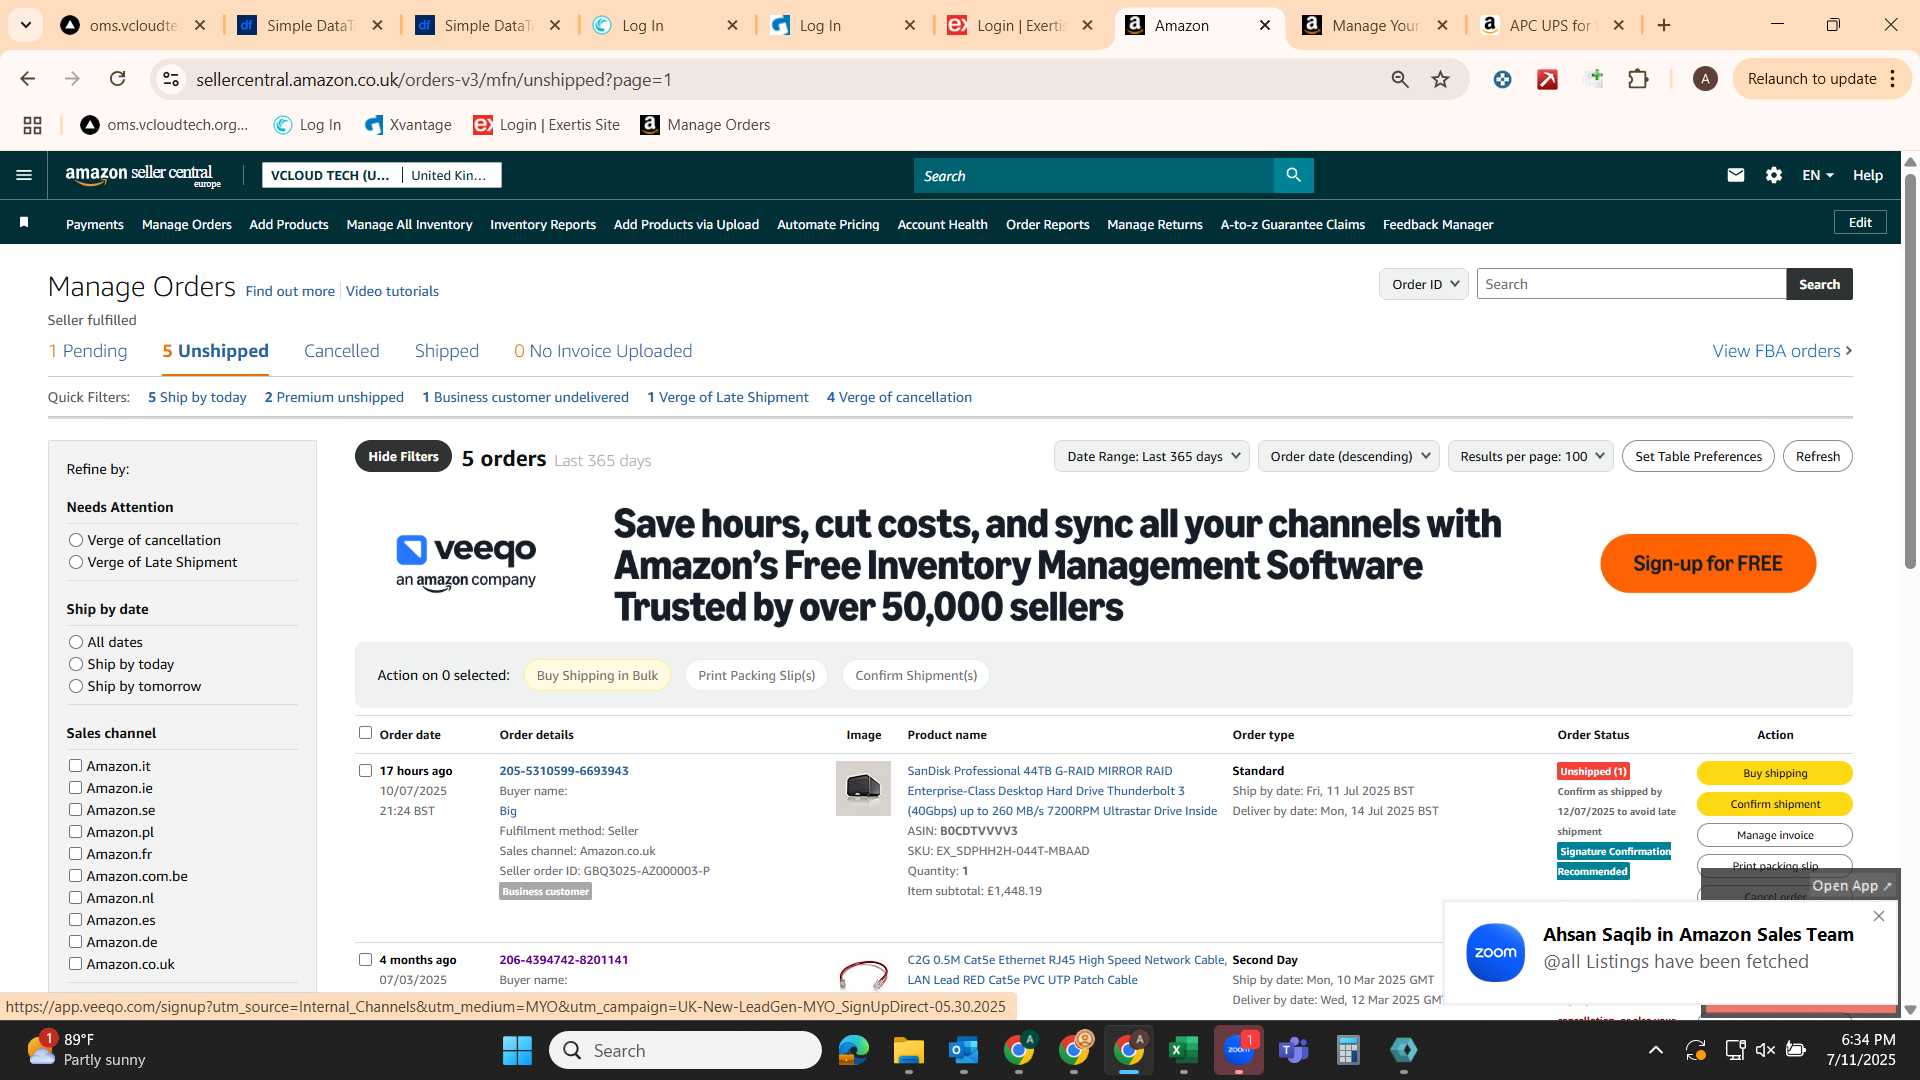Switch to the Cancelled orders tab
The width and height of the screenshot is (1920, 1080).
coord(342,351)
